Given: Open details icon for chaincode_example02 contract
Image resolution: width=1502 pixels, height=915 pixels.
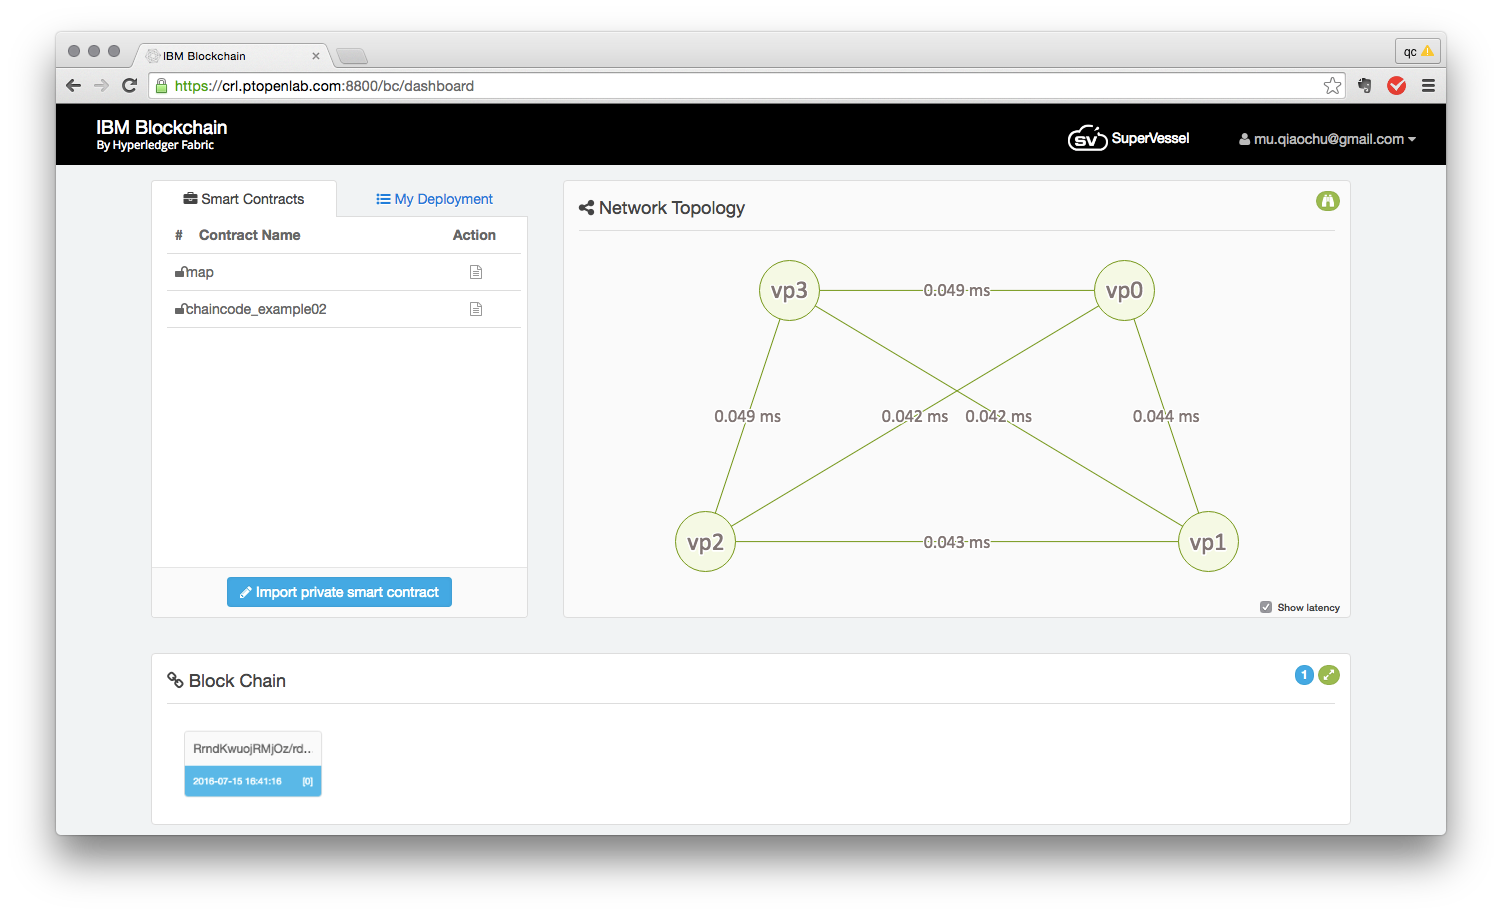Looking at the screenshot, I should 476,309.
